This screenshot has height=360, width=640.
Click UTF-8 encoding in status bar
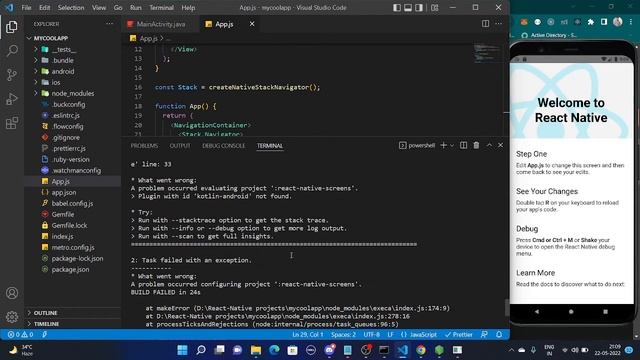point(371,334)
